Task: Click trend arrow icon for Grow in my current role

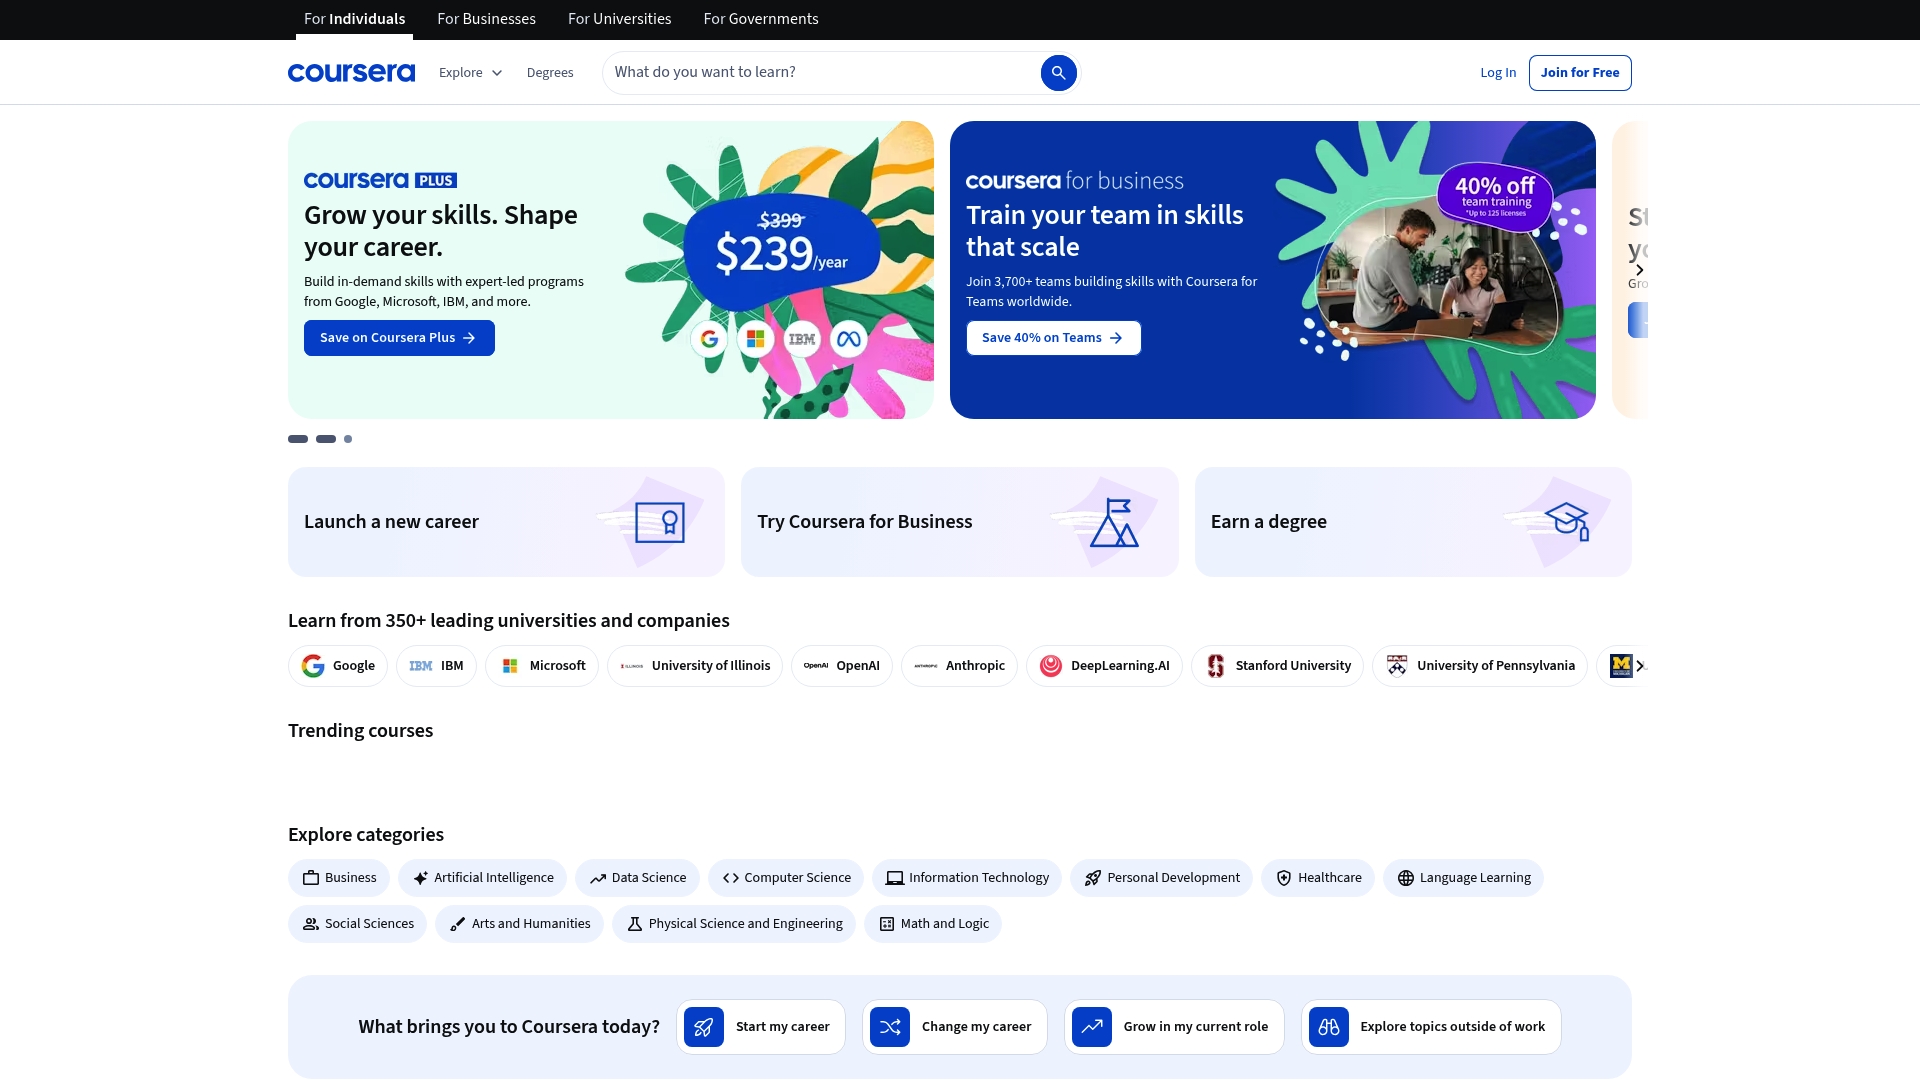Action: click(1092, 1027)
